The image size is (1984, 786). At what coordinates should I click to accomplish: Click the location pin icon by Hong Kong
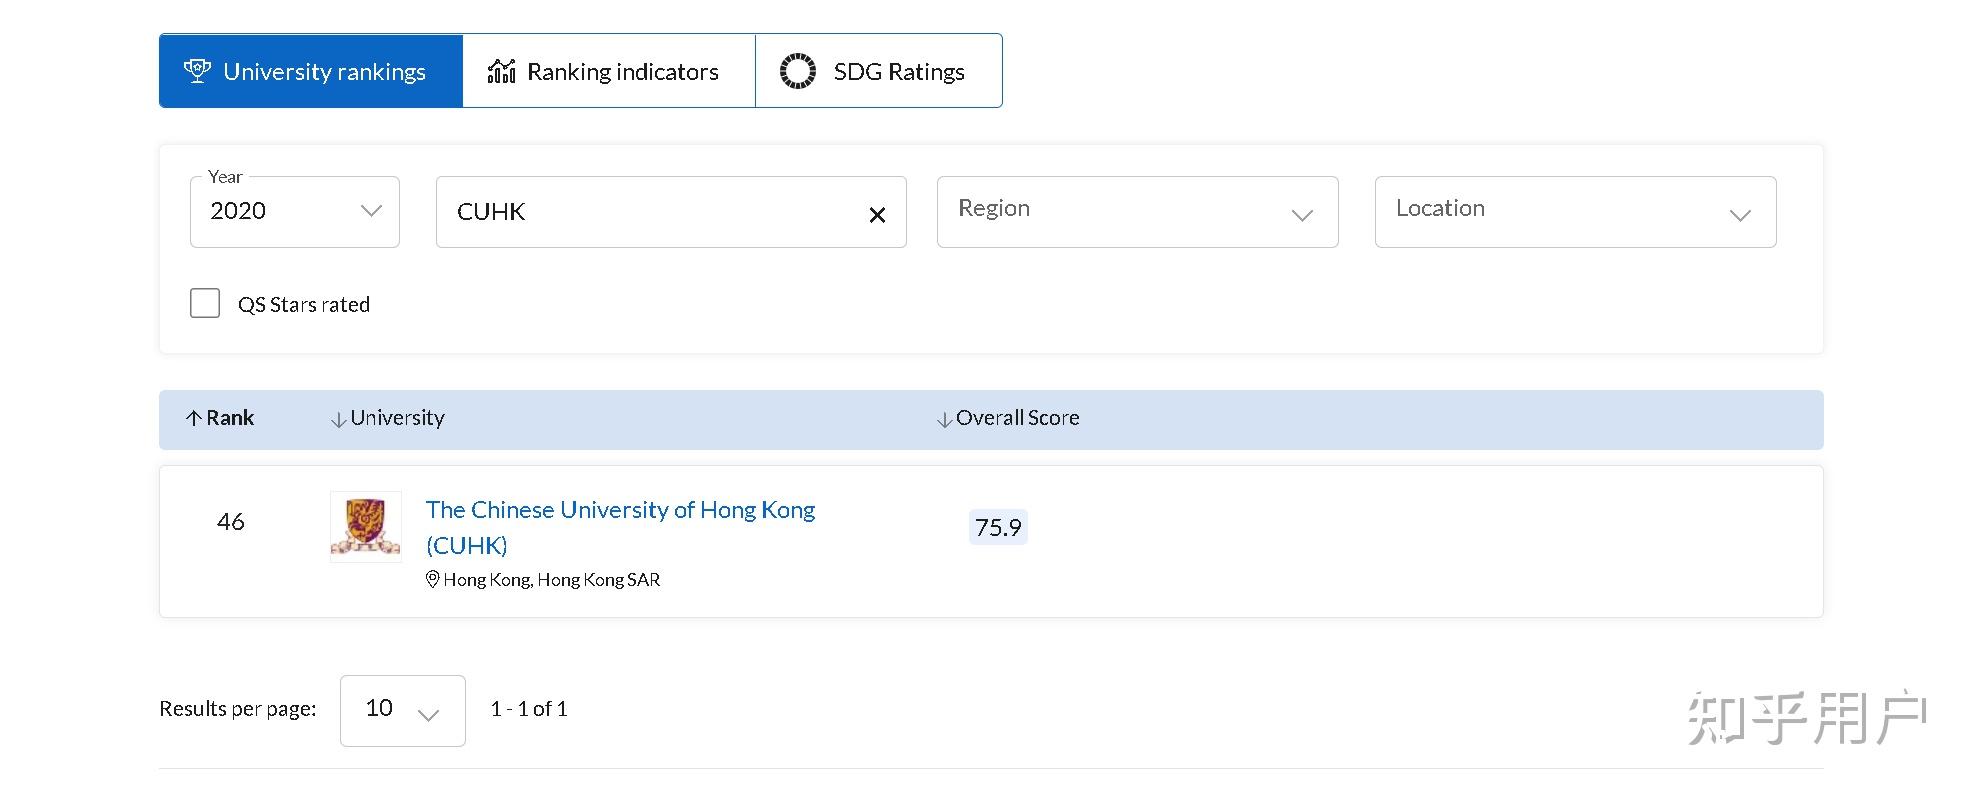click(433, 579)
